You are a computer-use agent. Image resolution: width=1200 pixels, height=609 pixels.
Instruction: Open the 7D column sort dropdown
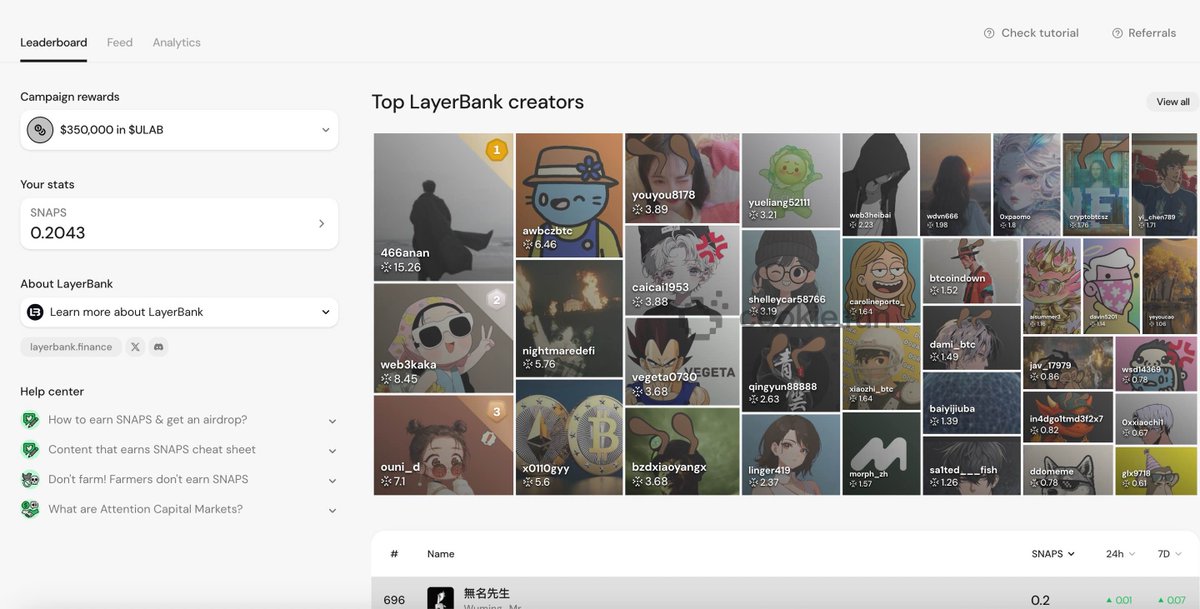tap(1169, 554)
